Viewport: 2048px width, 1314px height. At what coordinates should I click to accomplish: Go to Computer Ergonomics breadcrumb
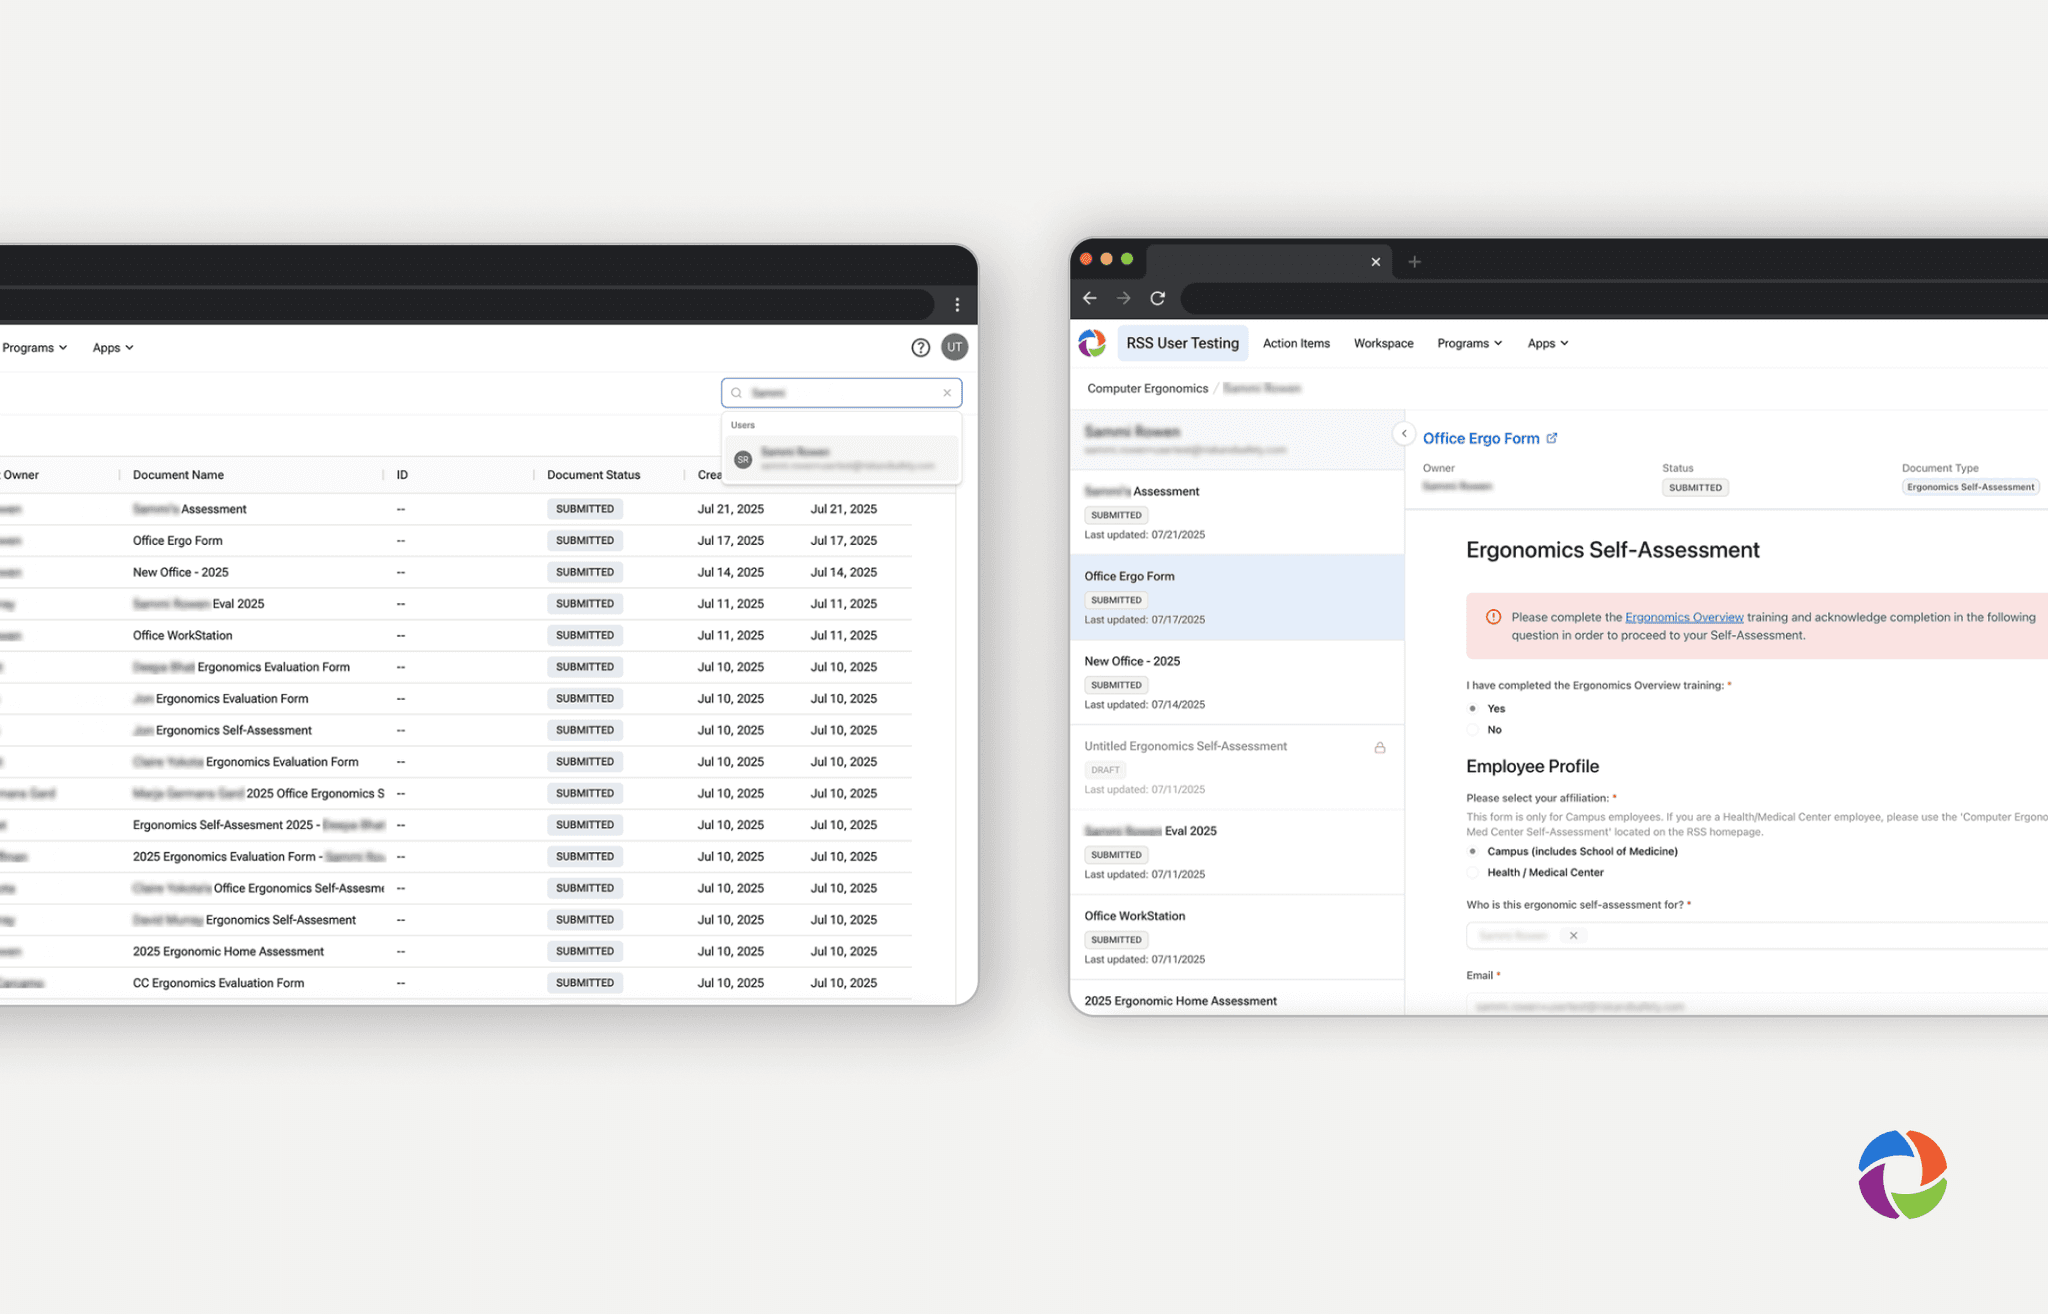1147,388
